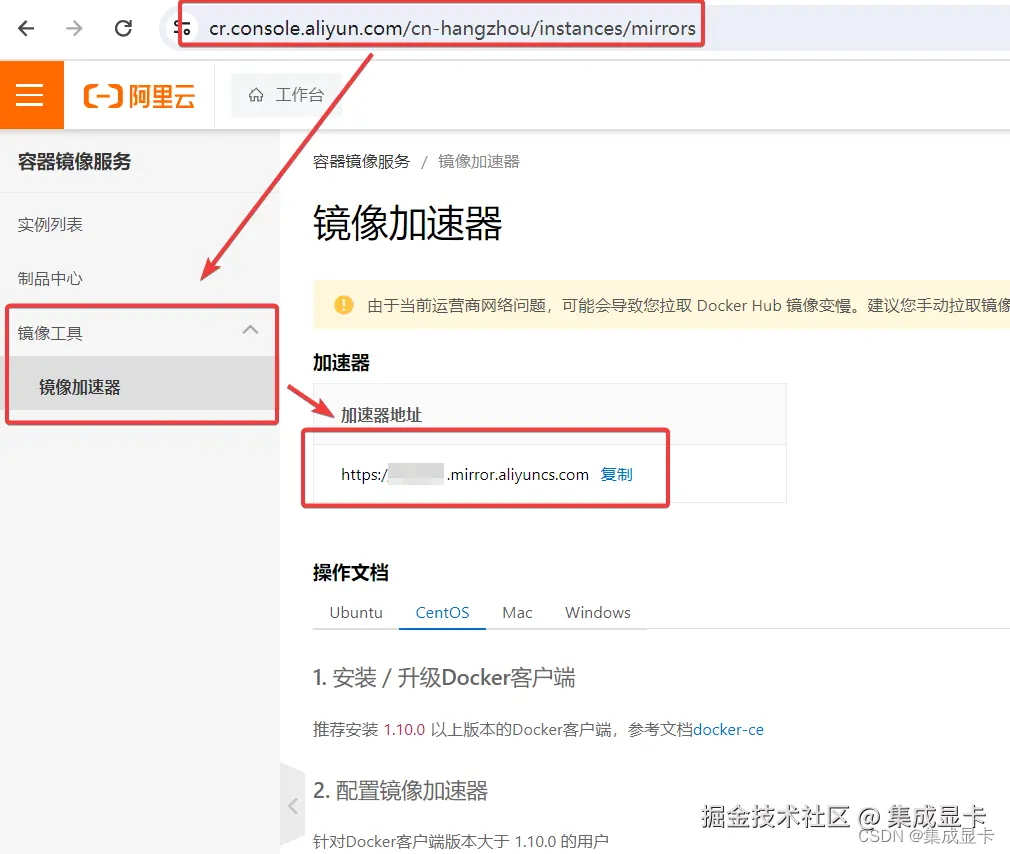
Task: Click the 加速器地址 column header
Action: click(x=381, y=415)
